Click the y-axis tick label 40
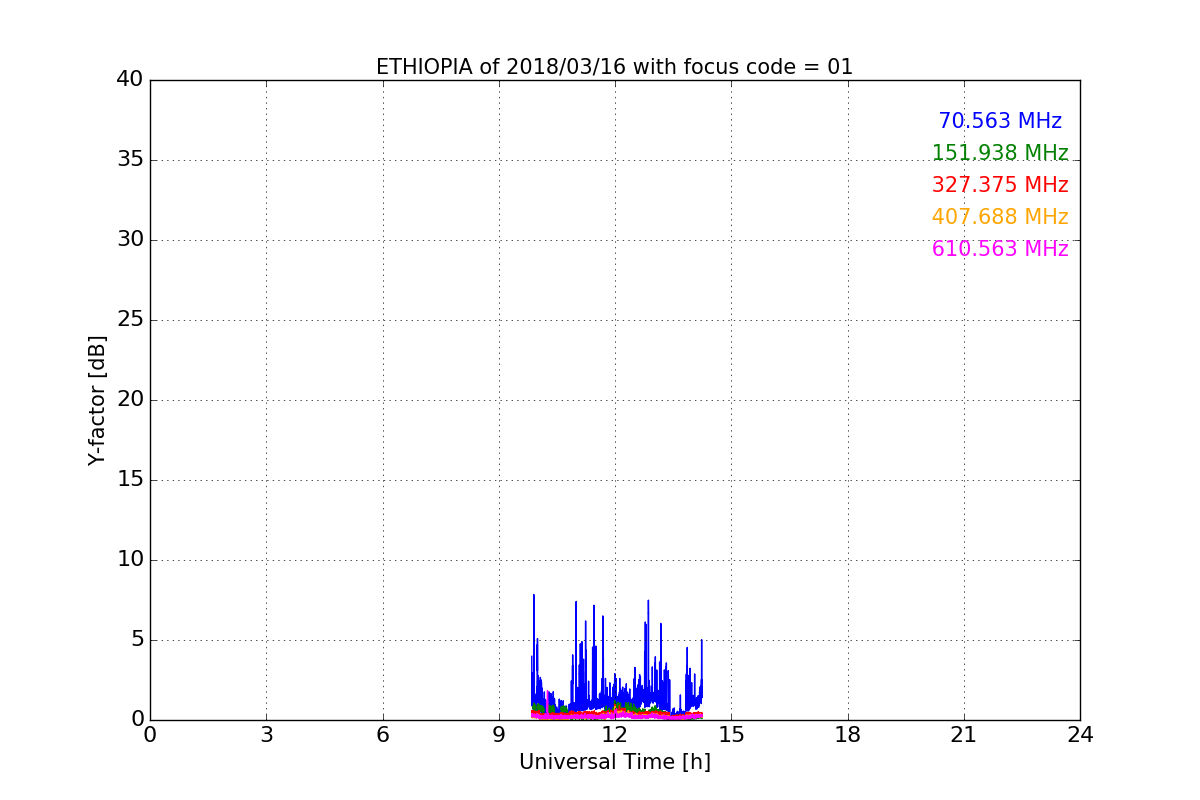 [130, 80]
